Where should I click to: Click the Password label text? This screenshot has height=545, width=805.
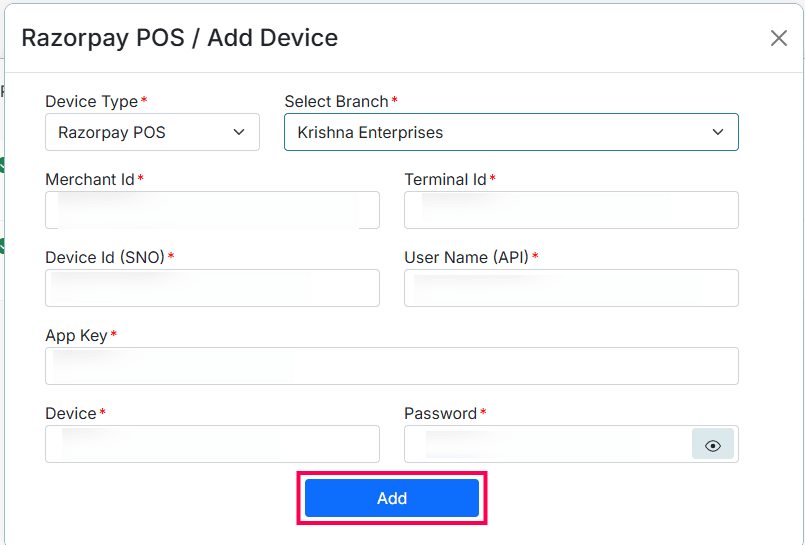tap(440, 414)
